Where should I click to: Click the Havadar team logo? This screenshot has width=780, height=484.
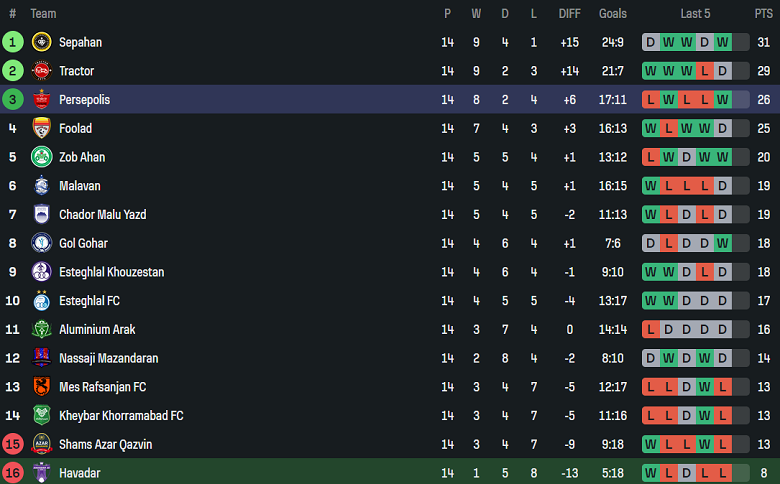[41, 473]
